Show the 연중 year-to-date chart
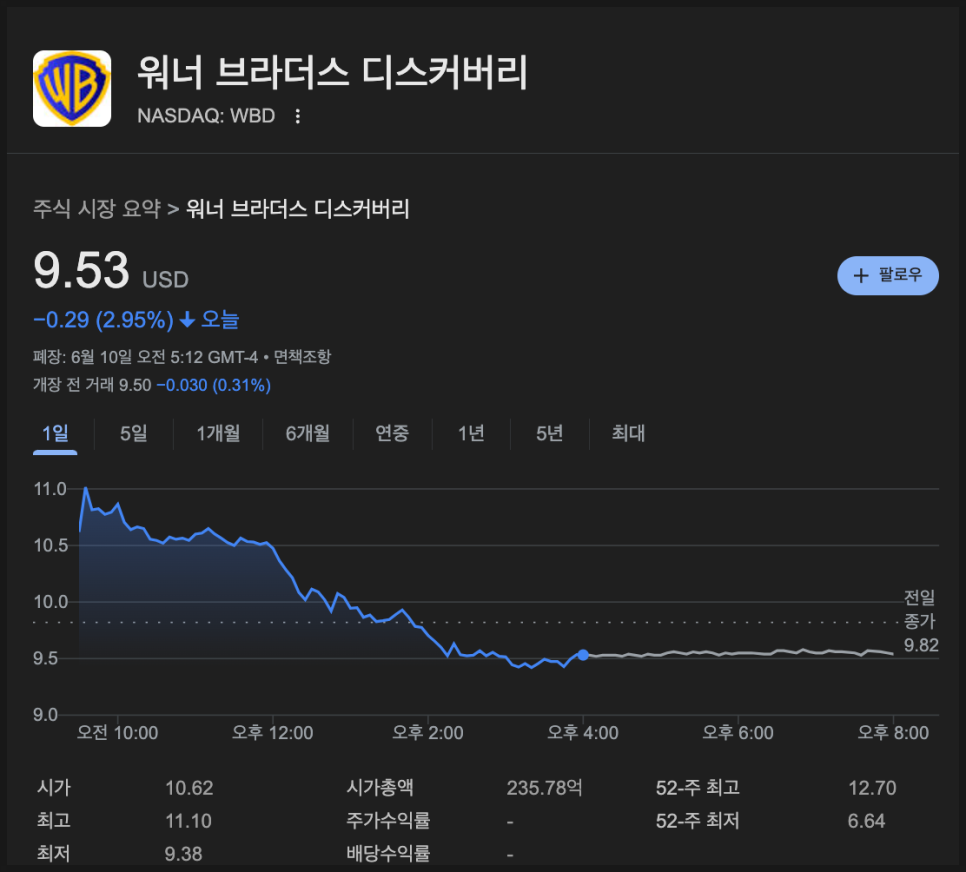This screenshot has height=872, width=966. click(392, 433)
